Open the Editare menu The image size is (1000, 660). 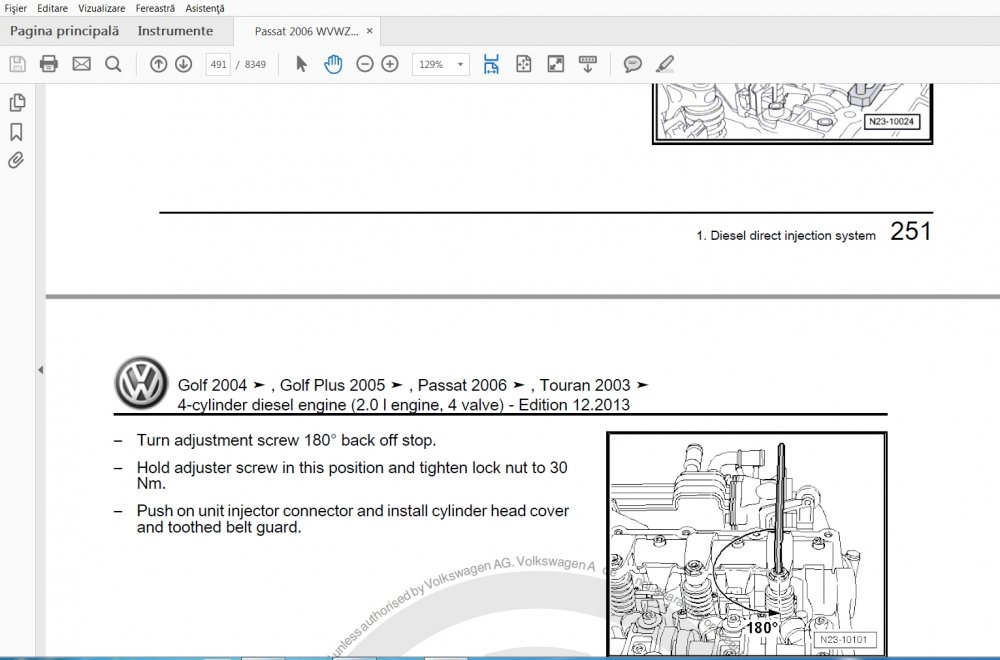[x=52, y=8]
